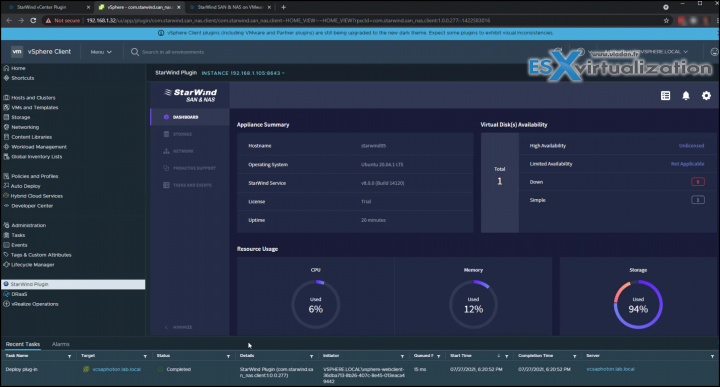The image size is (720, 387).
Task: Open StarWind settings gear icon
Action: [x=706, y=95]
